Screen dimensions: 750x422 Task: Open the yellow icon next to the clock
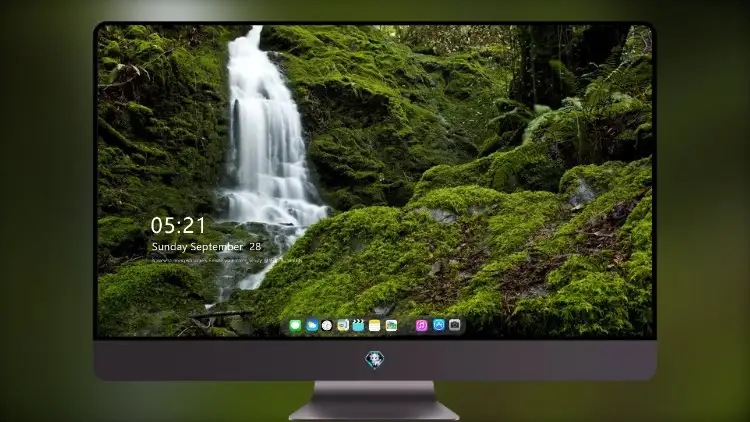click(342, 326)
